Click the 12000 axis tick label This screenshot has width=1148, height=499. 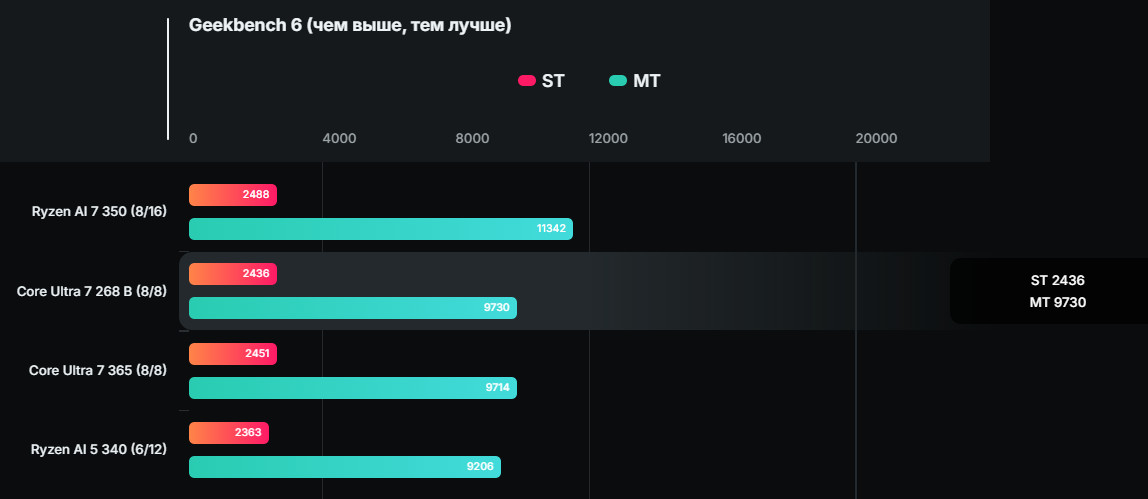(x=608, y=139)
